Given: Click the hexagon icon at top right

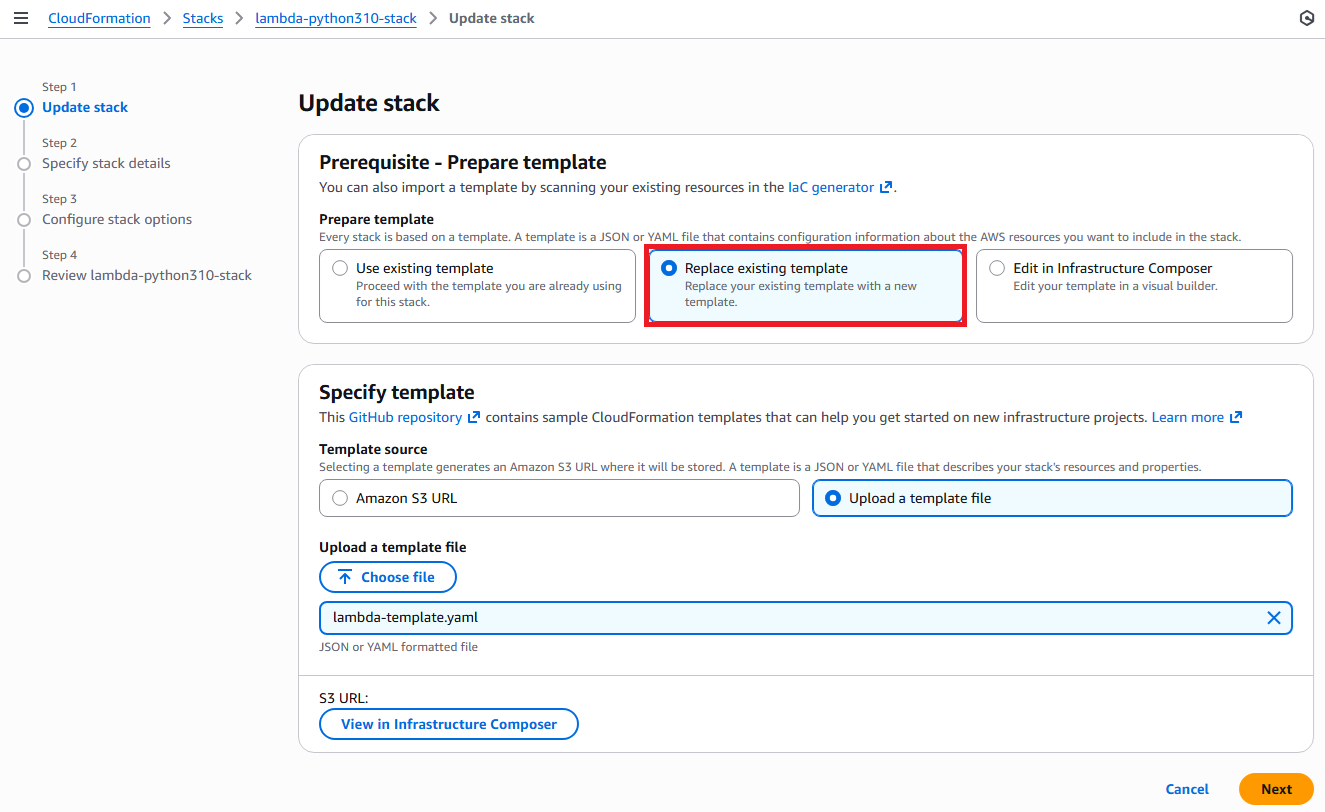Looking at the screenshot, I should point(1306,18).
